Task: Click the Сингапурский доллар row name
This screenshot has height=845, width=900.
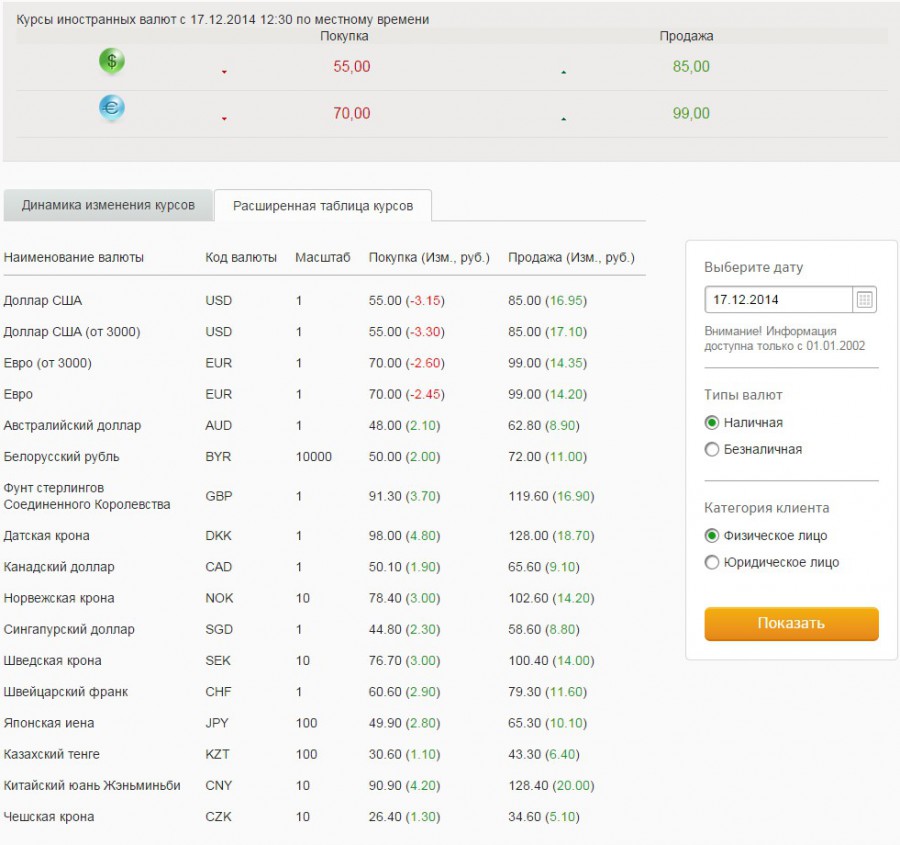Action: (x=69, y=629)
